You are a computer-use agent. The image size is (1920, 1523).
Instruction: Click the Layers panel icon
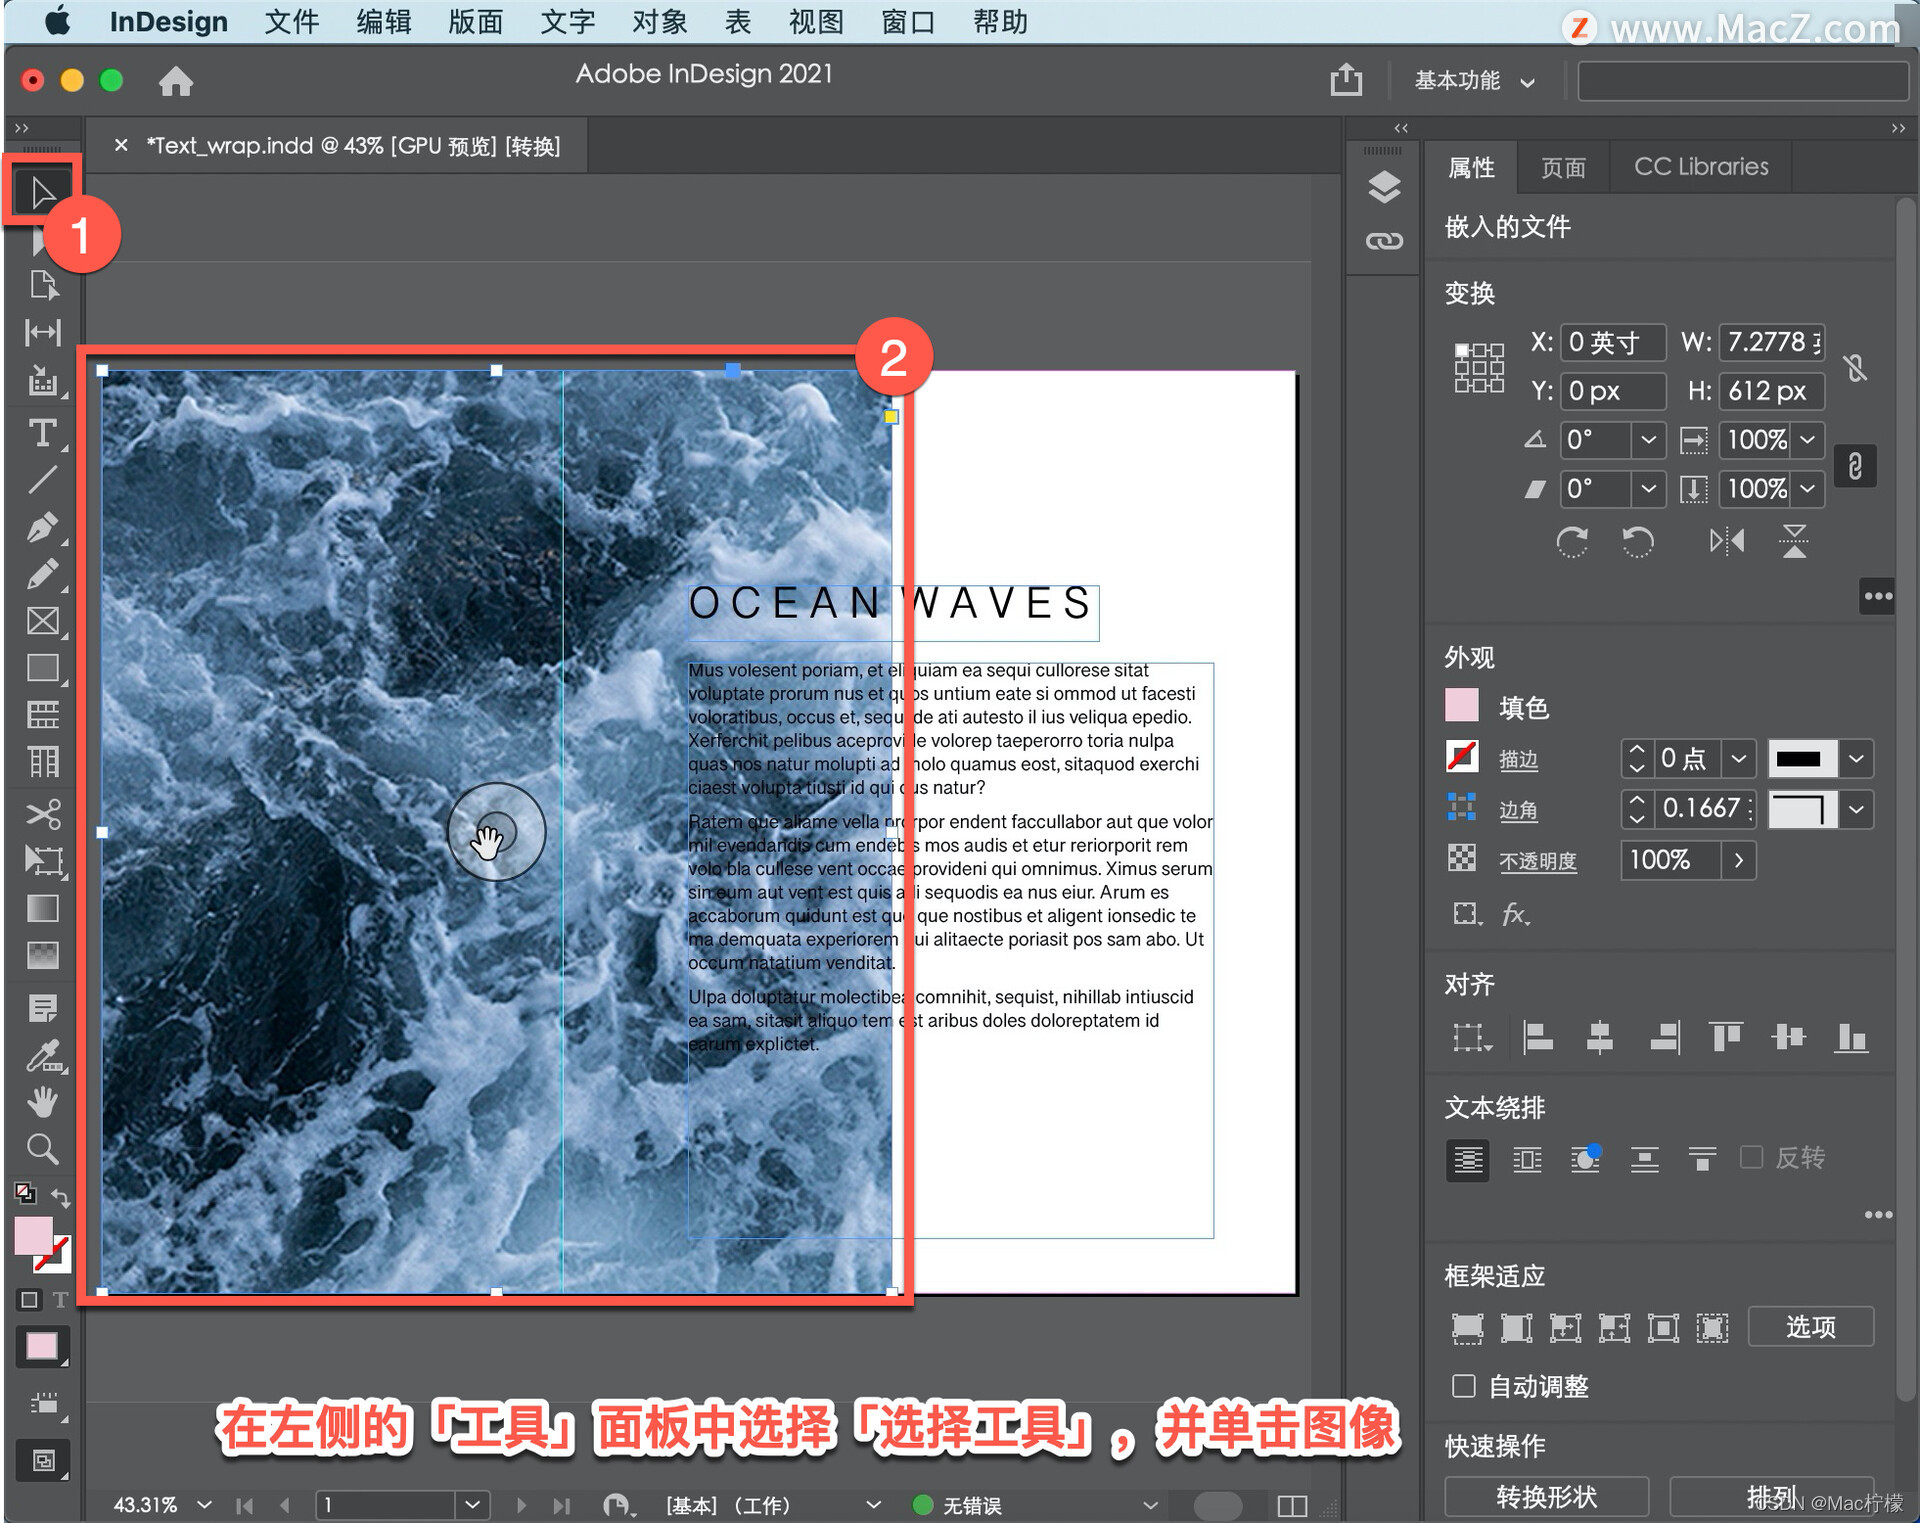tap(1384, 187)
